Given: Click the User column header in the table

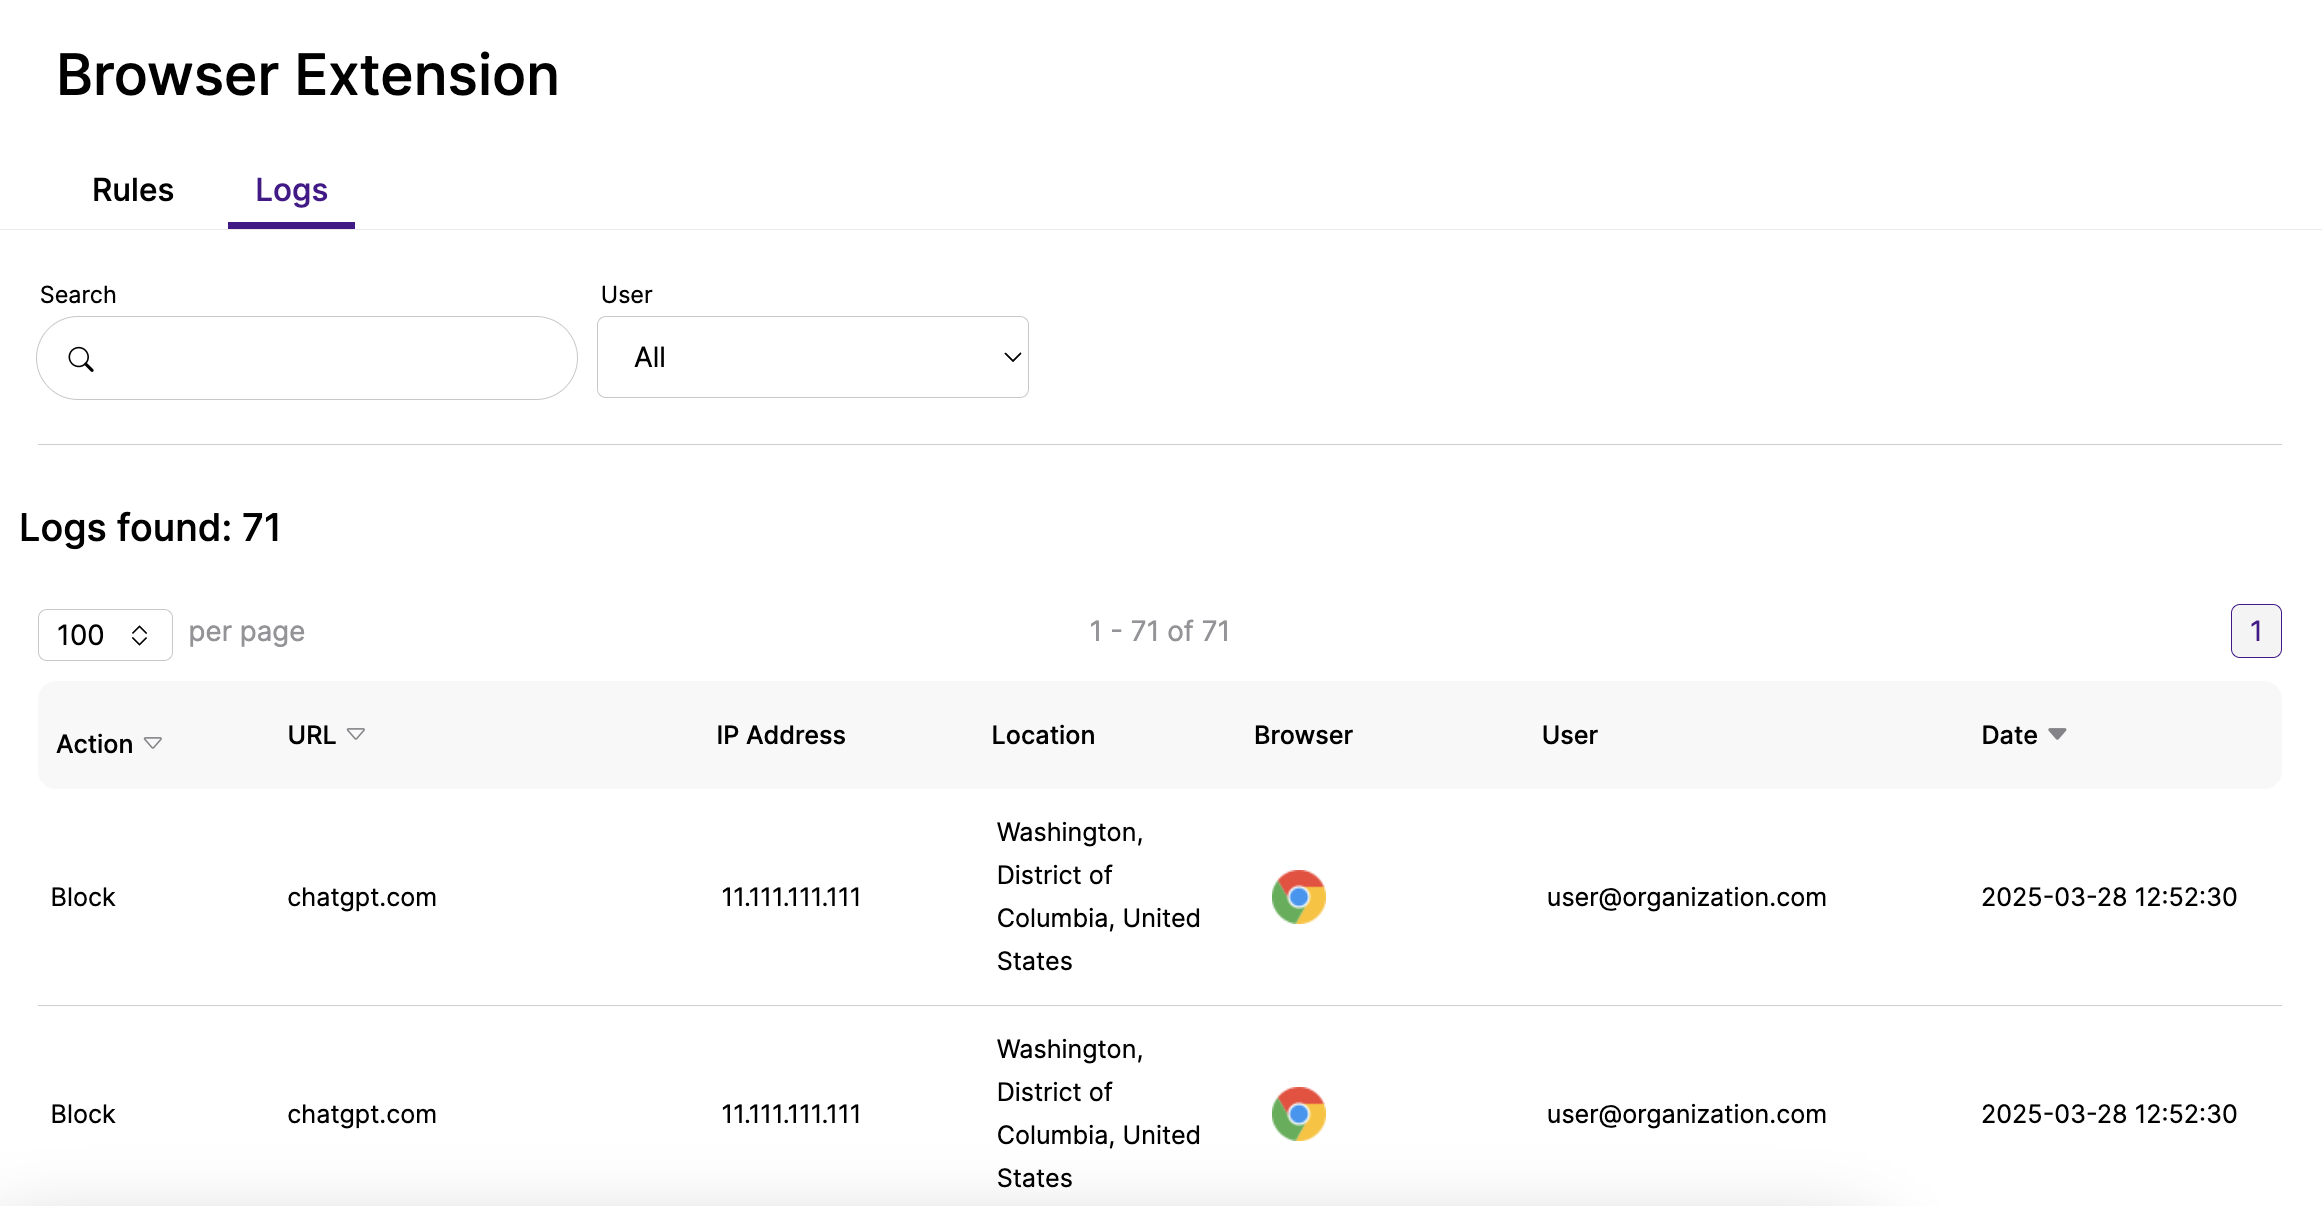Looking at the screenshot, I should point(1569,735).
